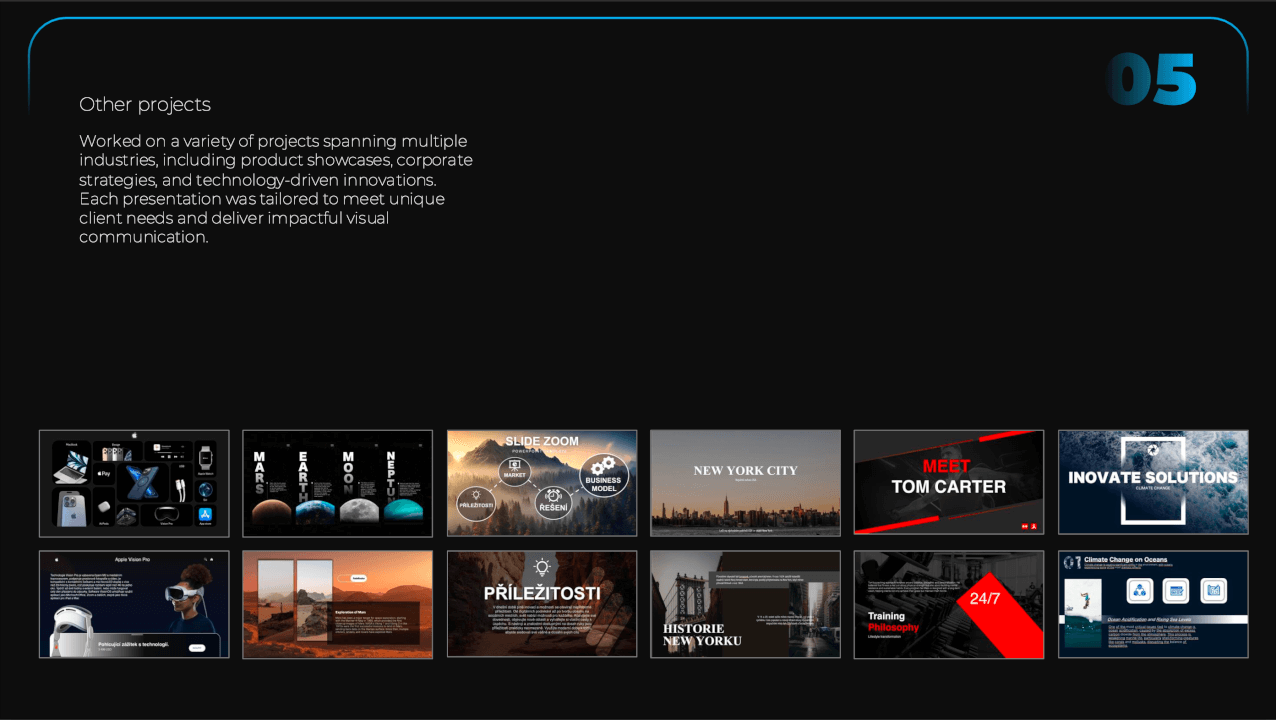Select the App Store icon in the Apple thumbnail
This screenshot has width=1276, height=720.
click(x=205, y=513)
